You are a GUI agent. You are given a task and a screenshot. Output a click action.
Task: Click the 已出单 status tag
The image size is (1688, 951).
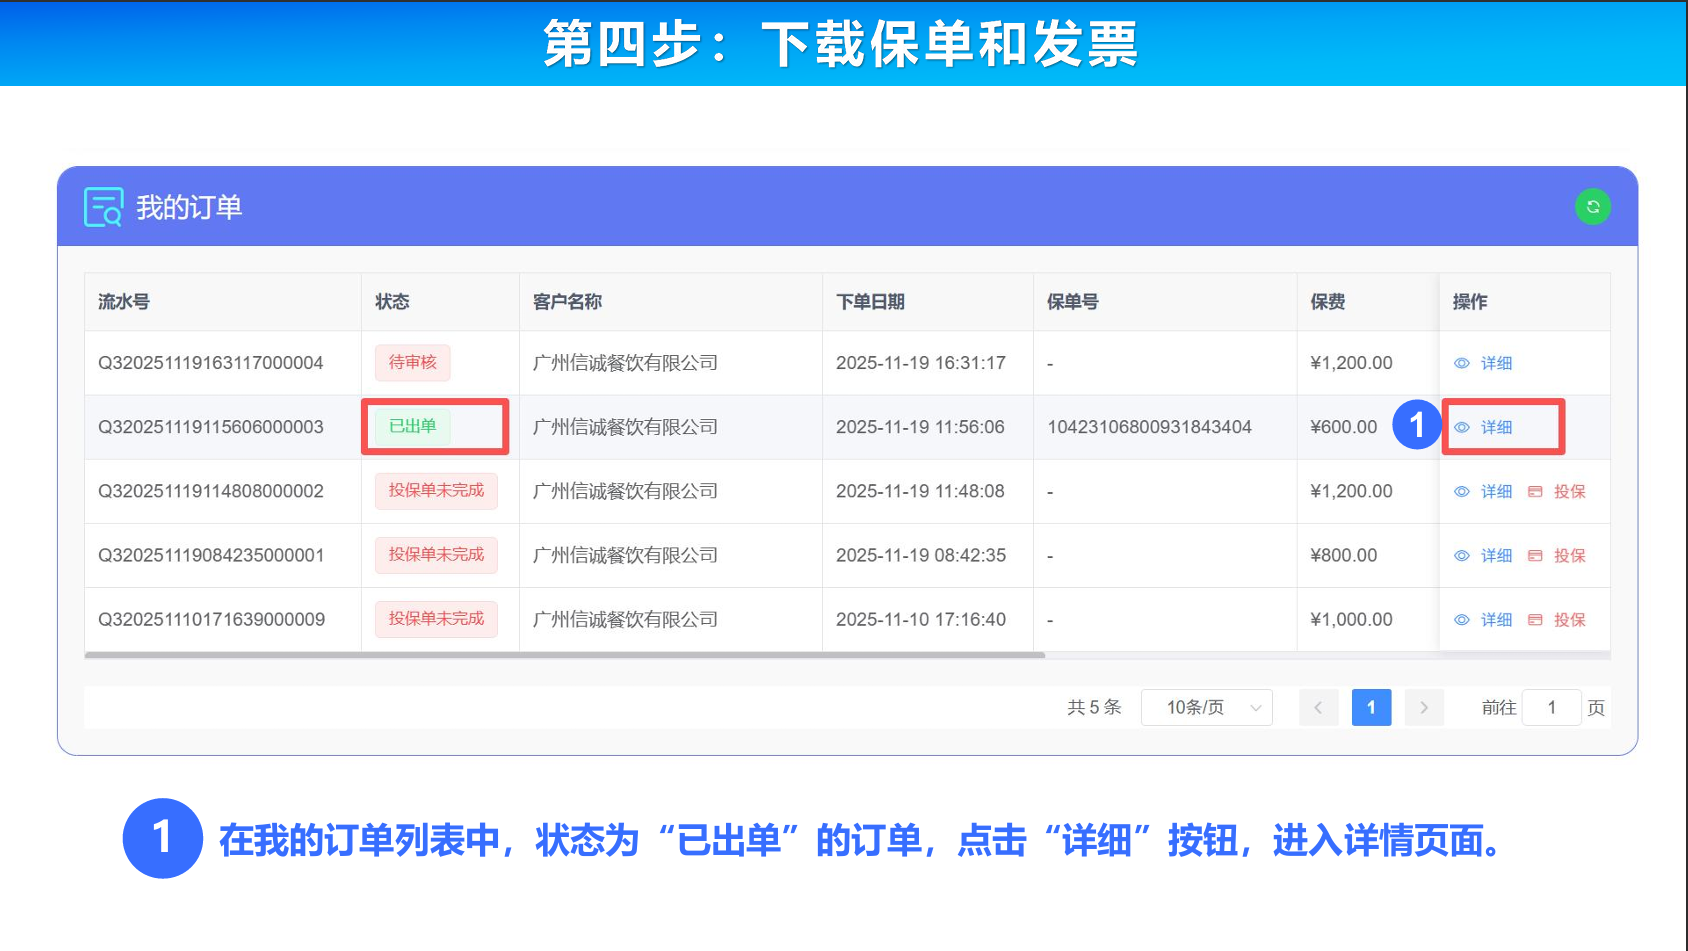413,426
